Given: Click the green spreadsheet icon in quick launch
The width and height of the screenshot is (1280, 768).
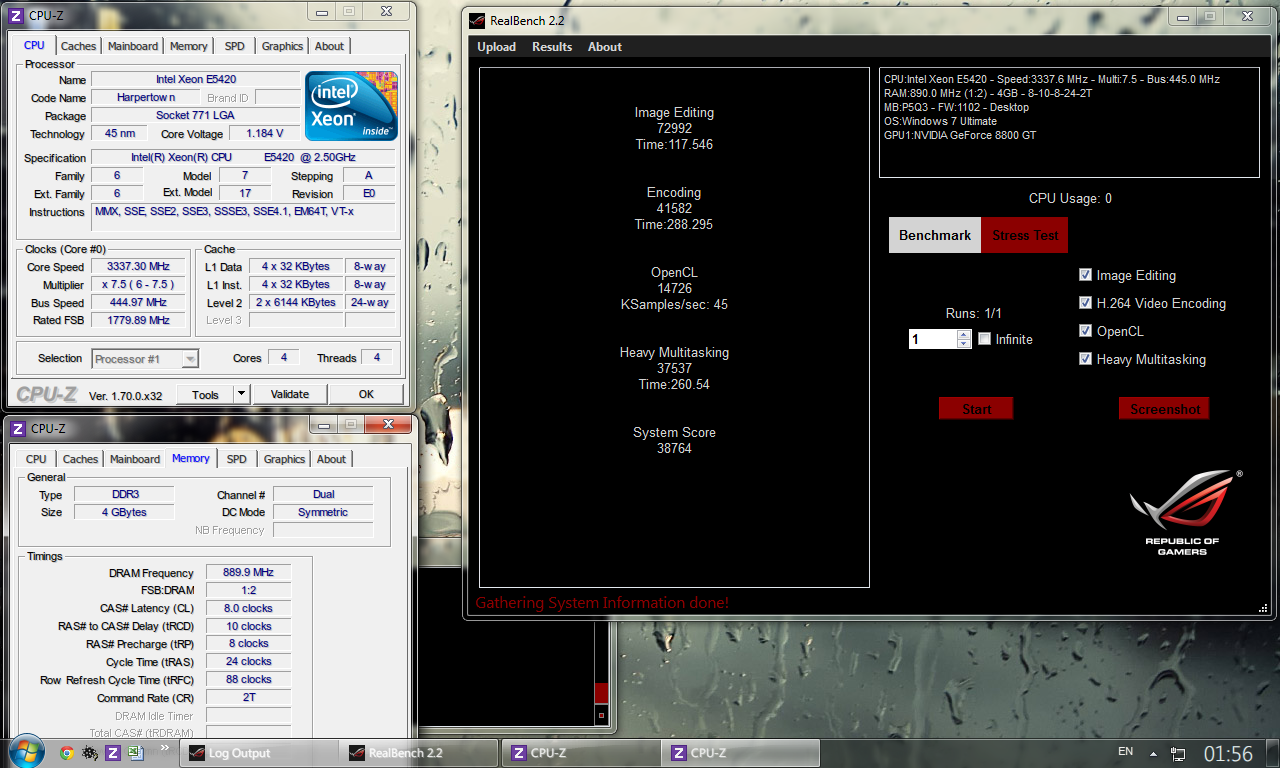Looking at the screenshot, I should pos(134,753).
